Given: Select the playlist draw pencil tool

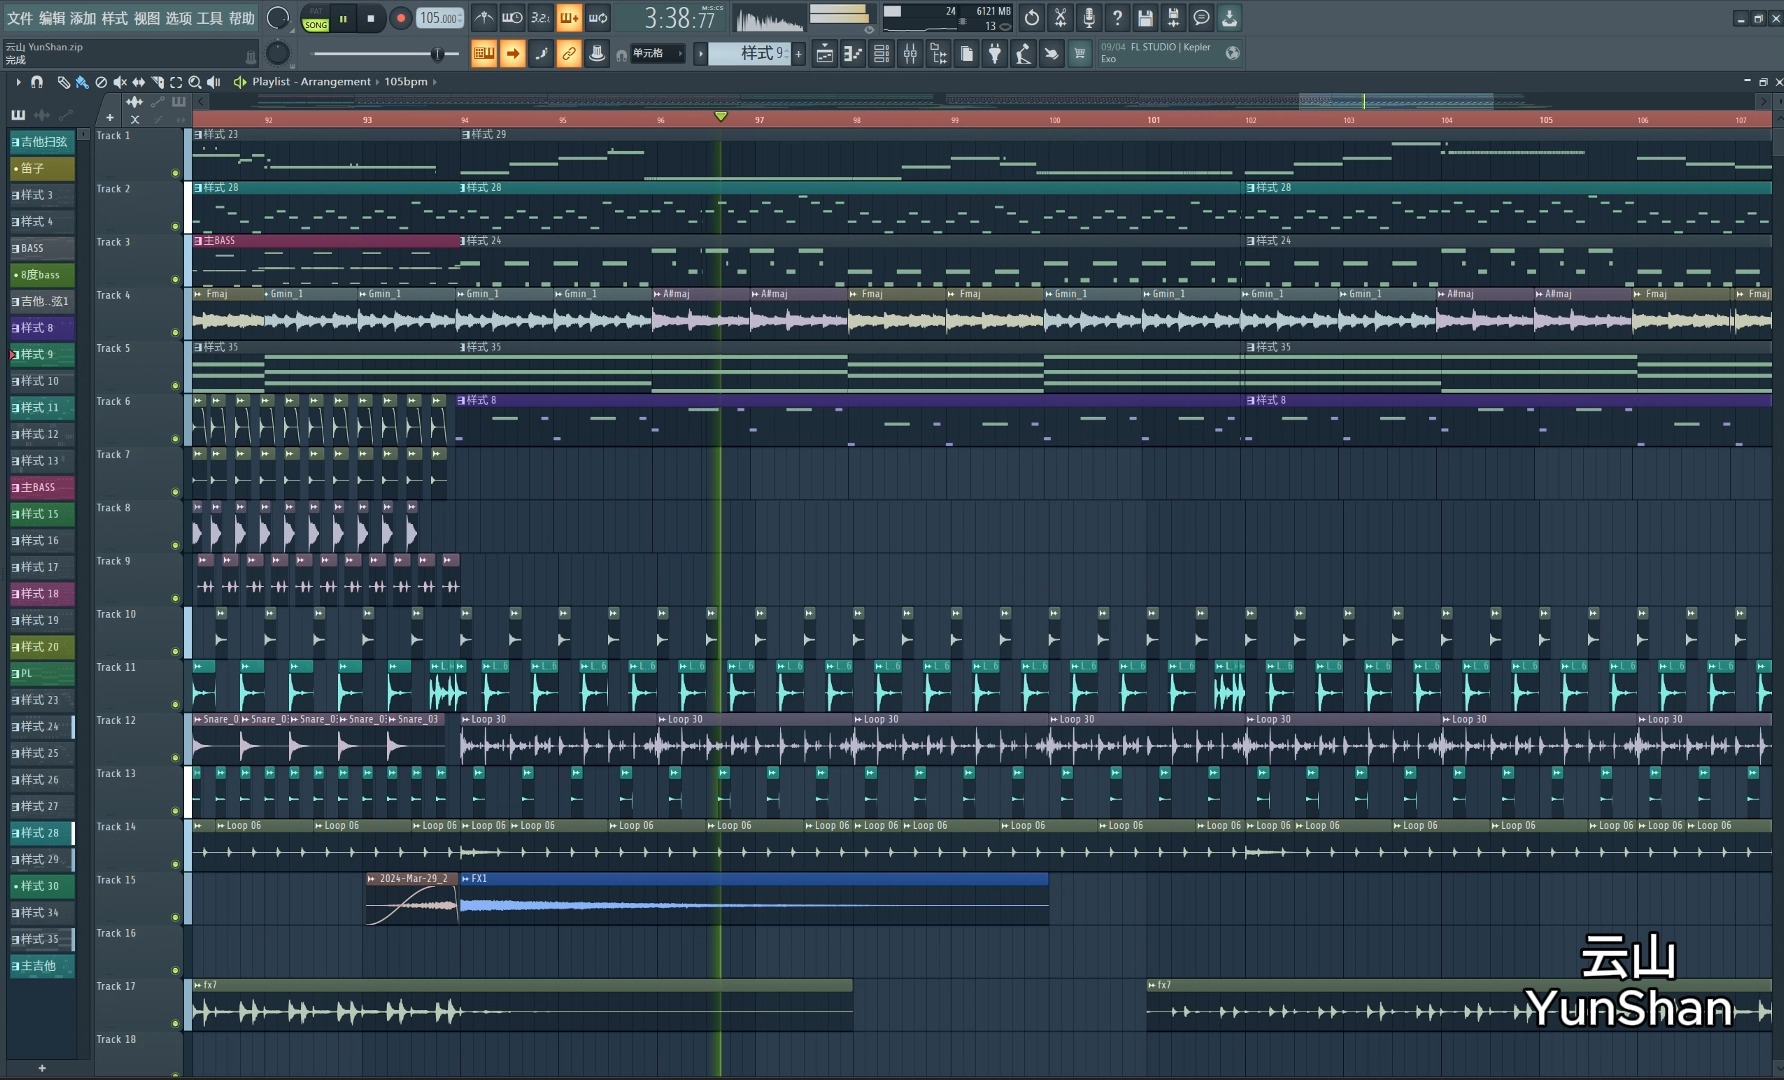Looking at the screenshot, I should [63, 82].
